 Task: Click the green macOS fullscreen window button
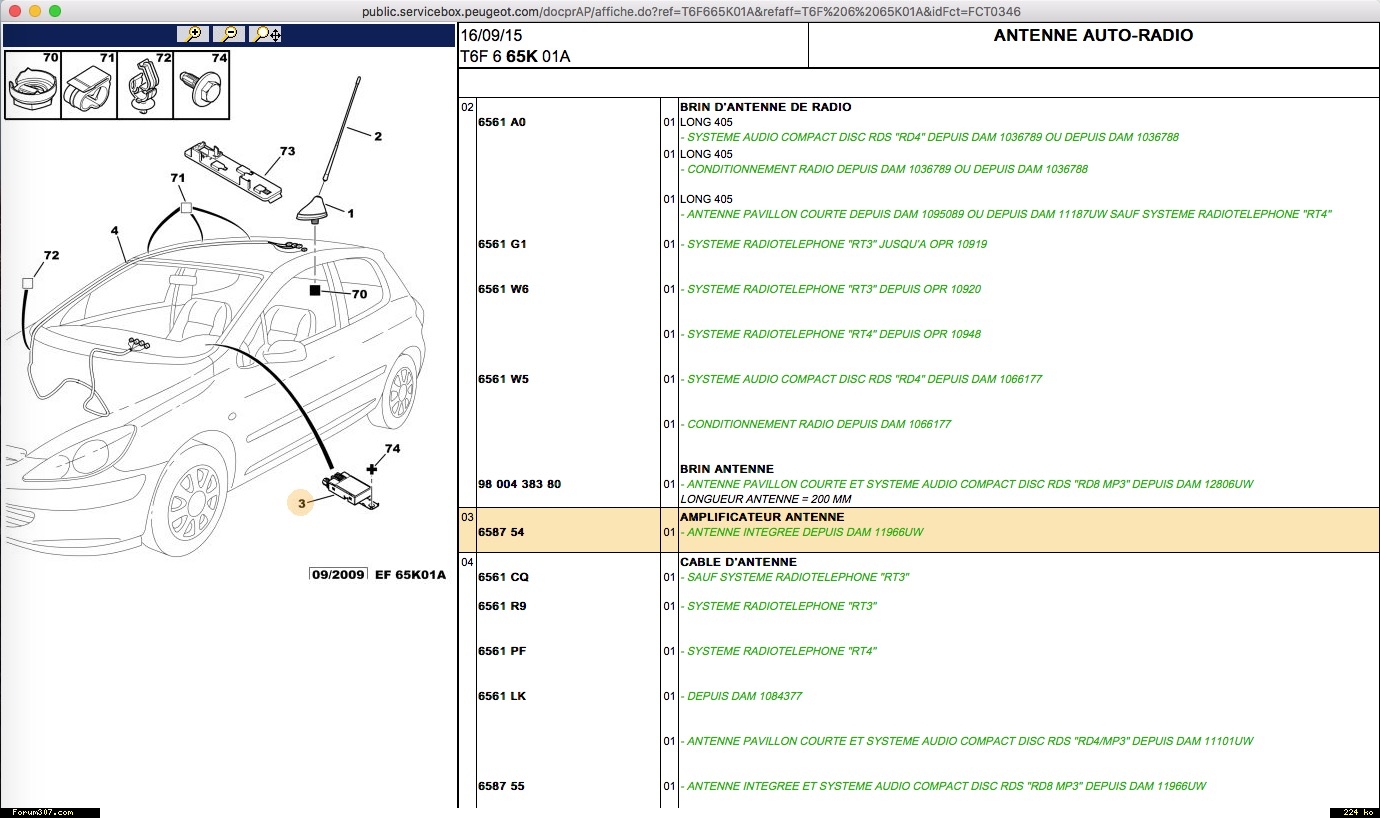55,11
